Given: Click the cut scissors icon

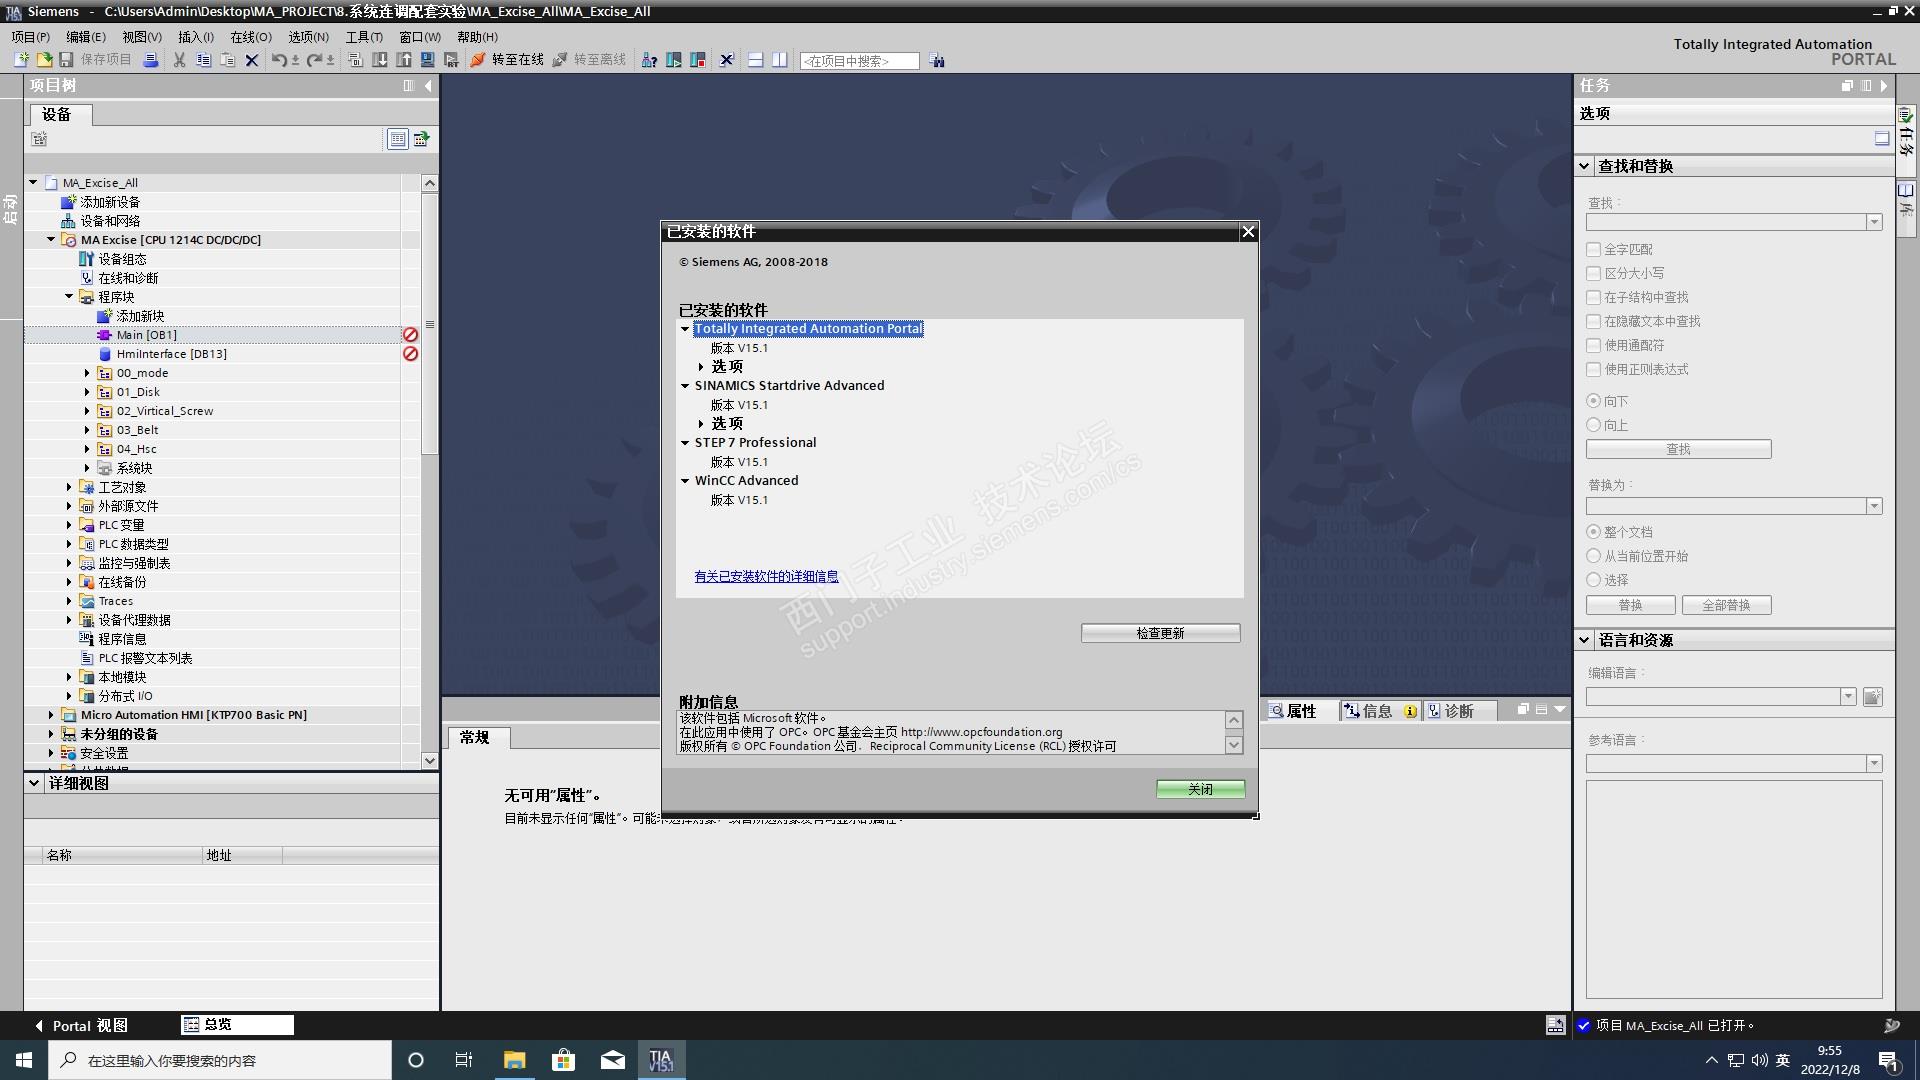Looking at the screenshot, I should click(x=179, y=60).
